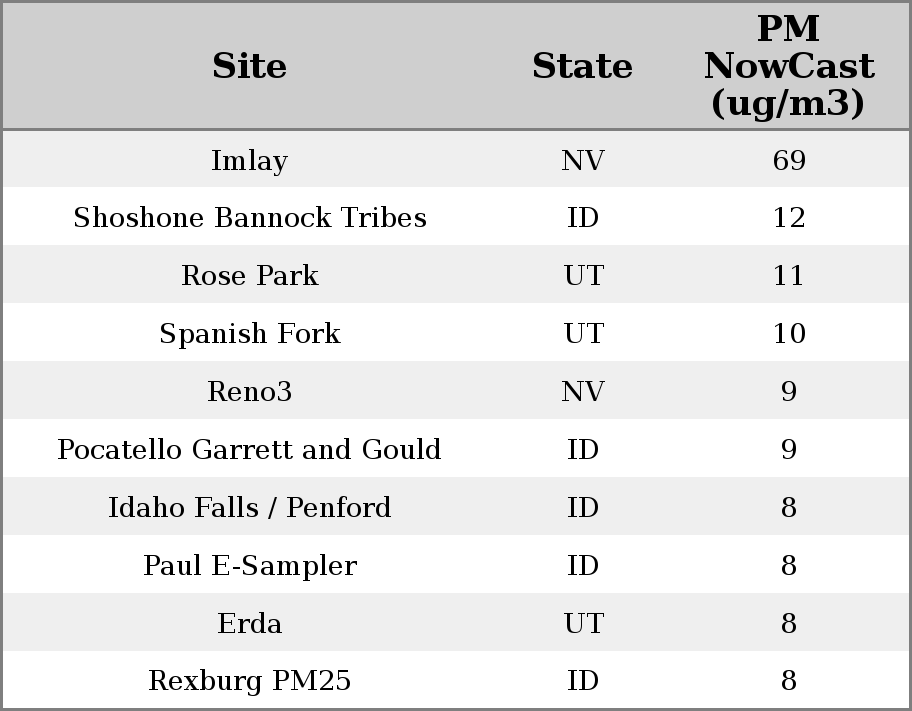The image size is (912, 711).
Task: Click the State column header
Action: coord(582,67)
